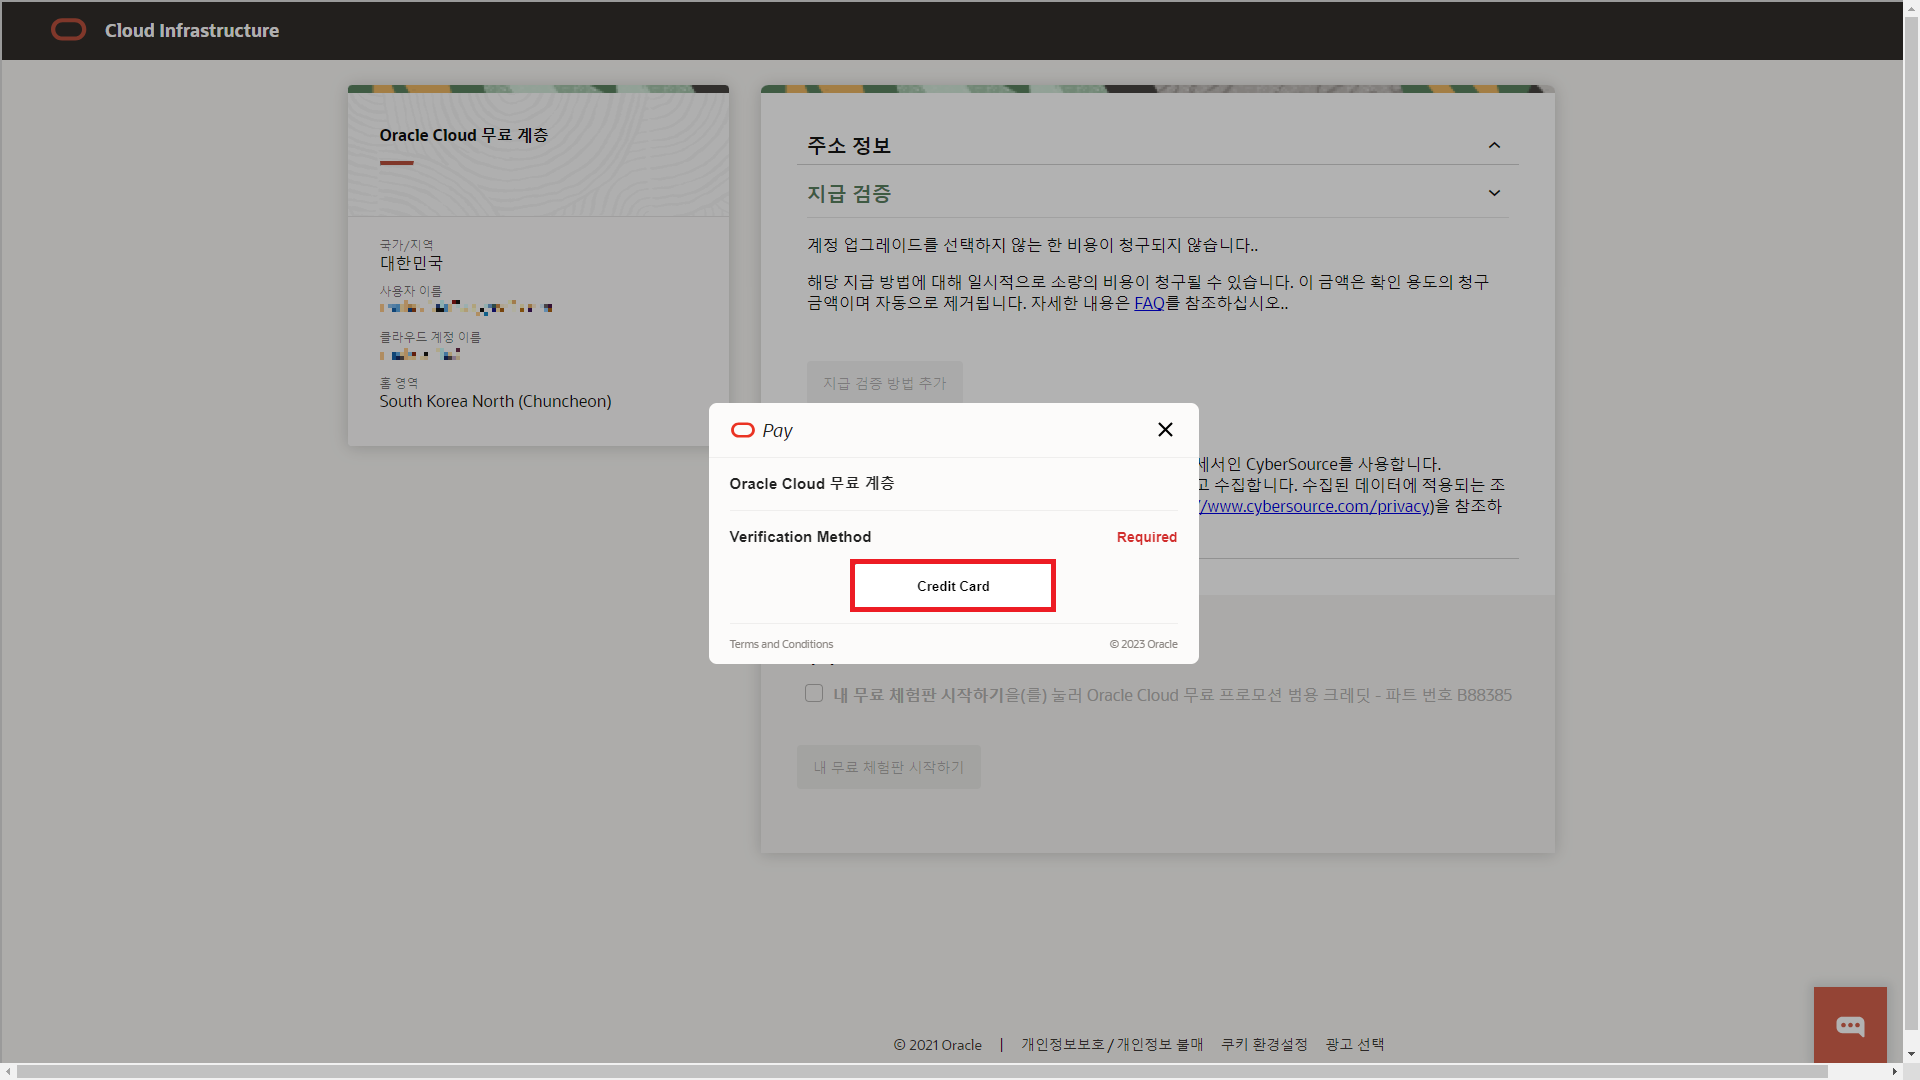Viewport: 1920px width, 1080px height.
Task: Click the Oracle Pay logo icon
Action: pyautogui.click(x=743, y=430)
